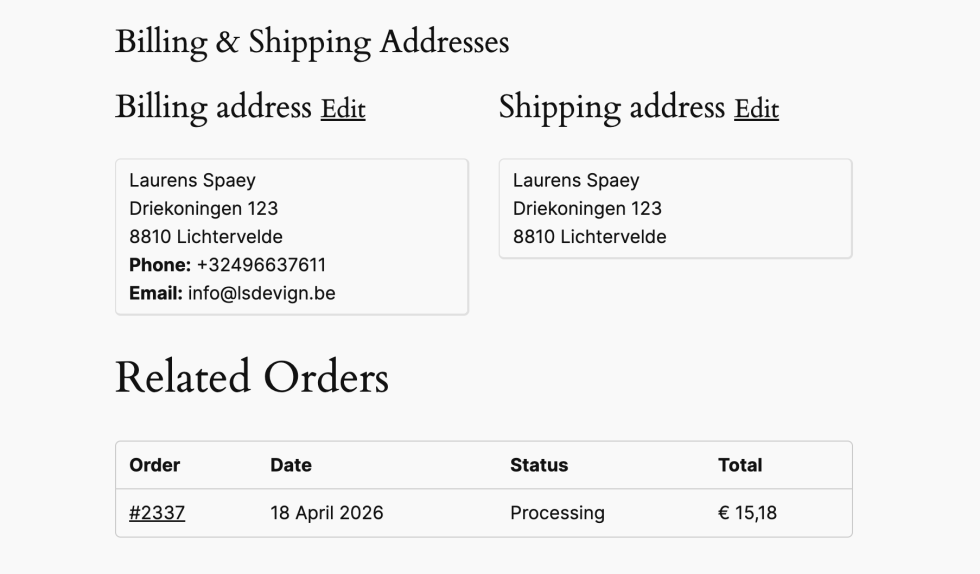Screen dimensions: 980x574
Task: Click the € 15,18 order total
Action: [x=747, y=513]
